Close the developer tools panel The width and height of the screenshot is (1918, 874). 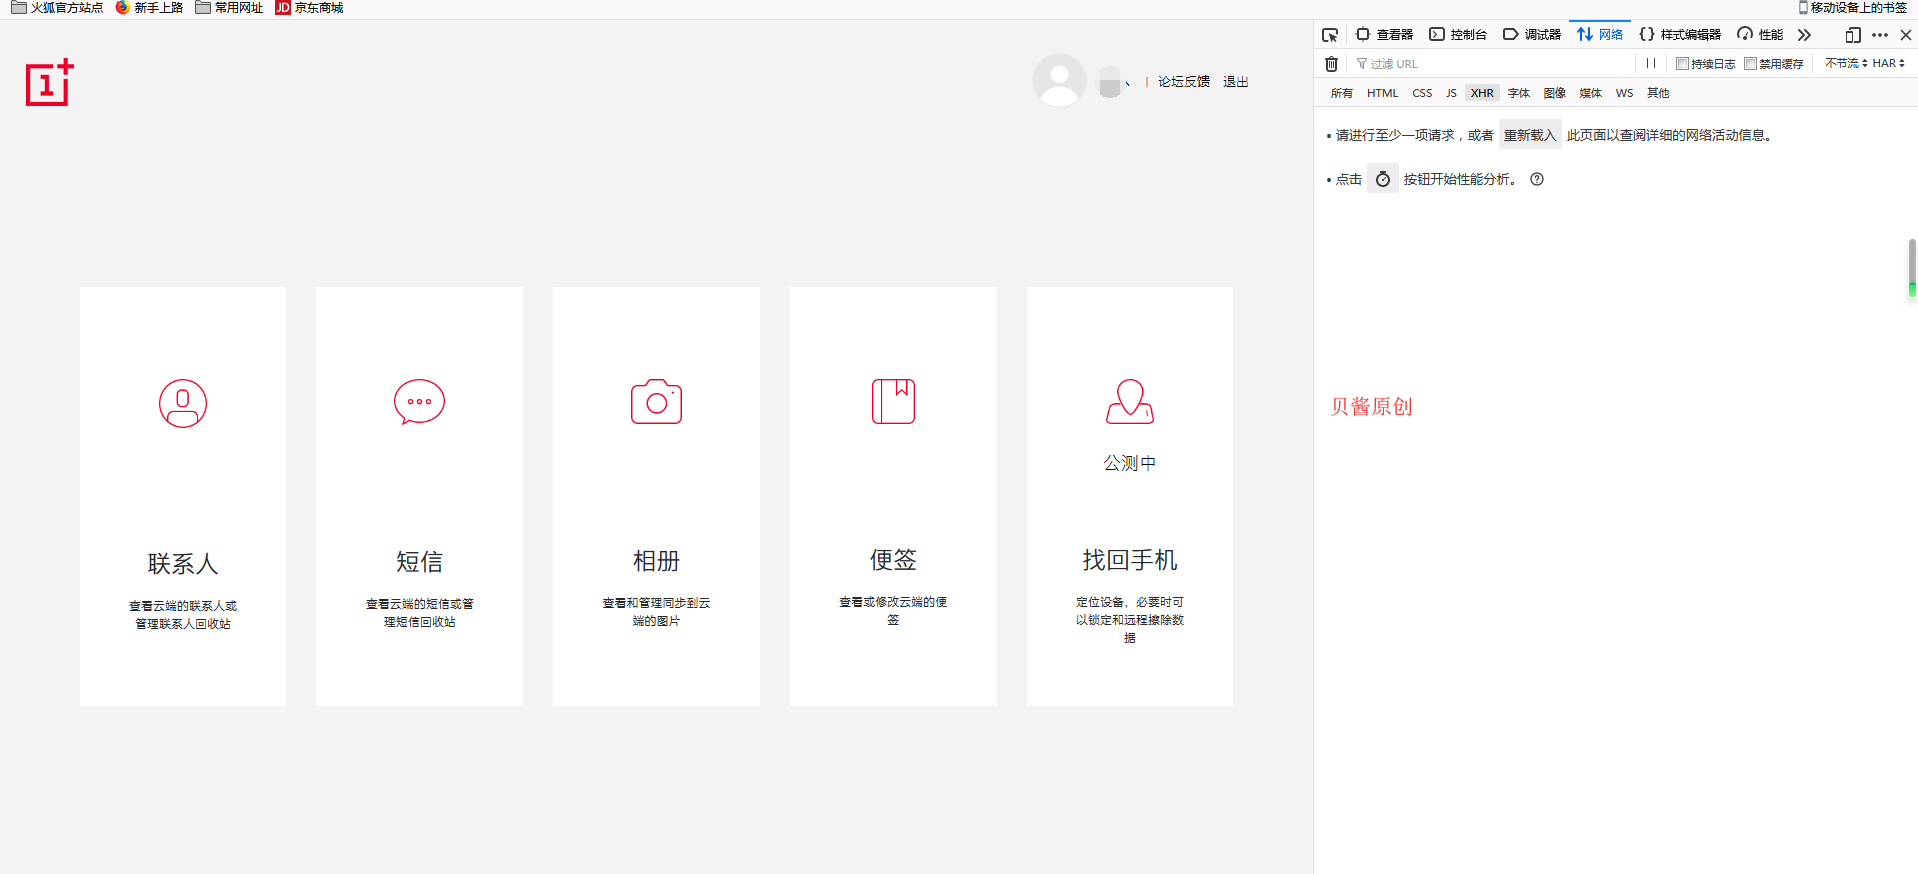pos(1906,35)
